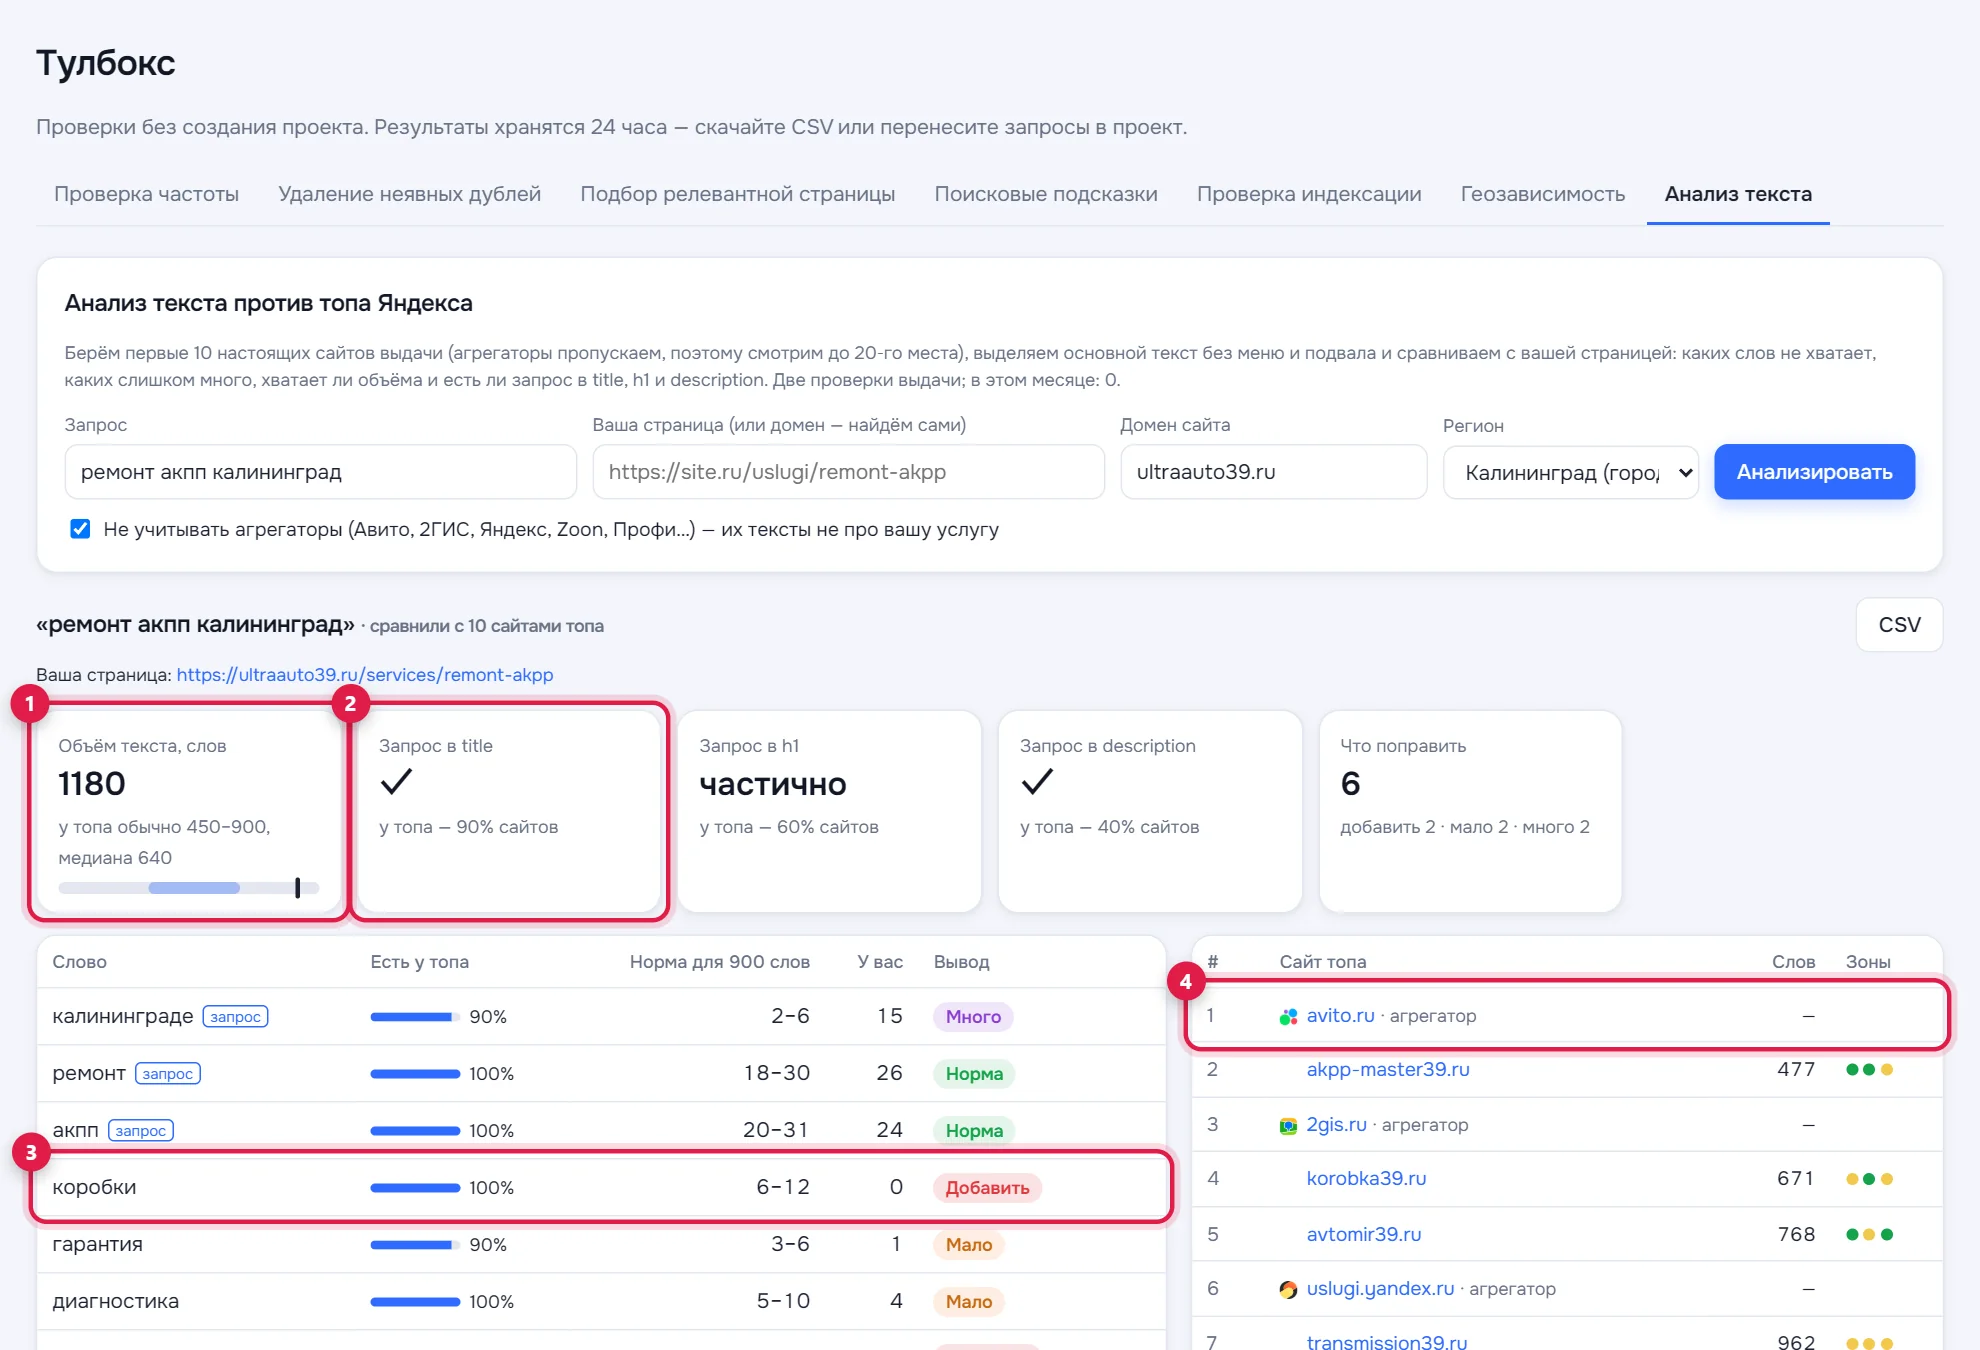Click zone dots for akpp-master39.ru

pyautogui.click(x=1869, y=1069)
